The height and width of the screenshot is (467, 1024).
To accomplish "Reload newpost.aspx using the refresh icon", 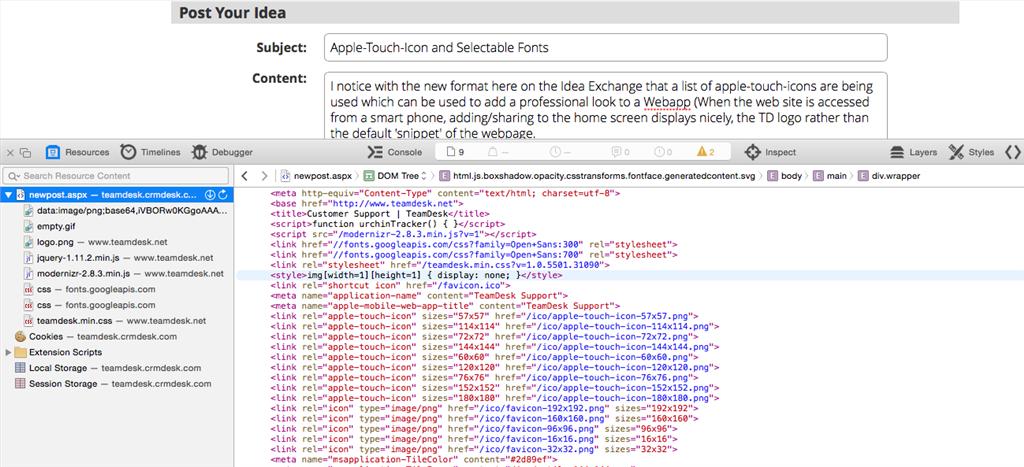I will (223, 195).
